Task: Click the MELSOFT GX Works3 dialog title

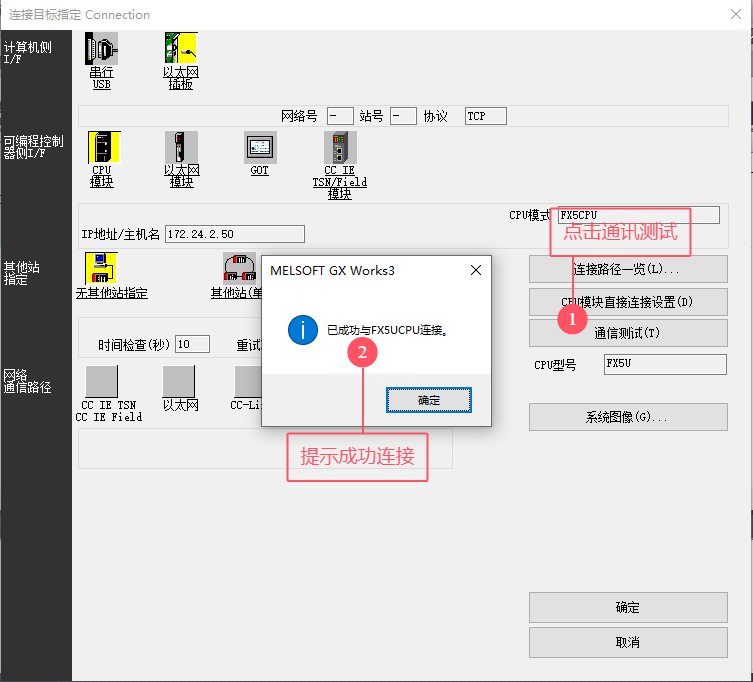Action: coord(332,270)
